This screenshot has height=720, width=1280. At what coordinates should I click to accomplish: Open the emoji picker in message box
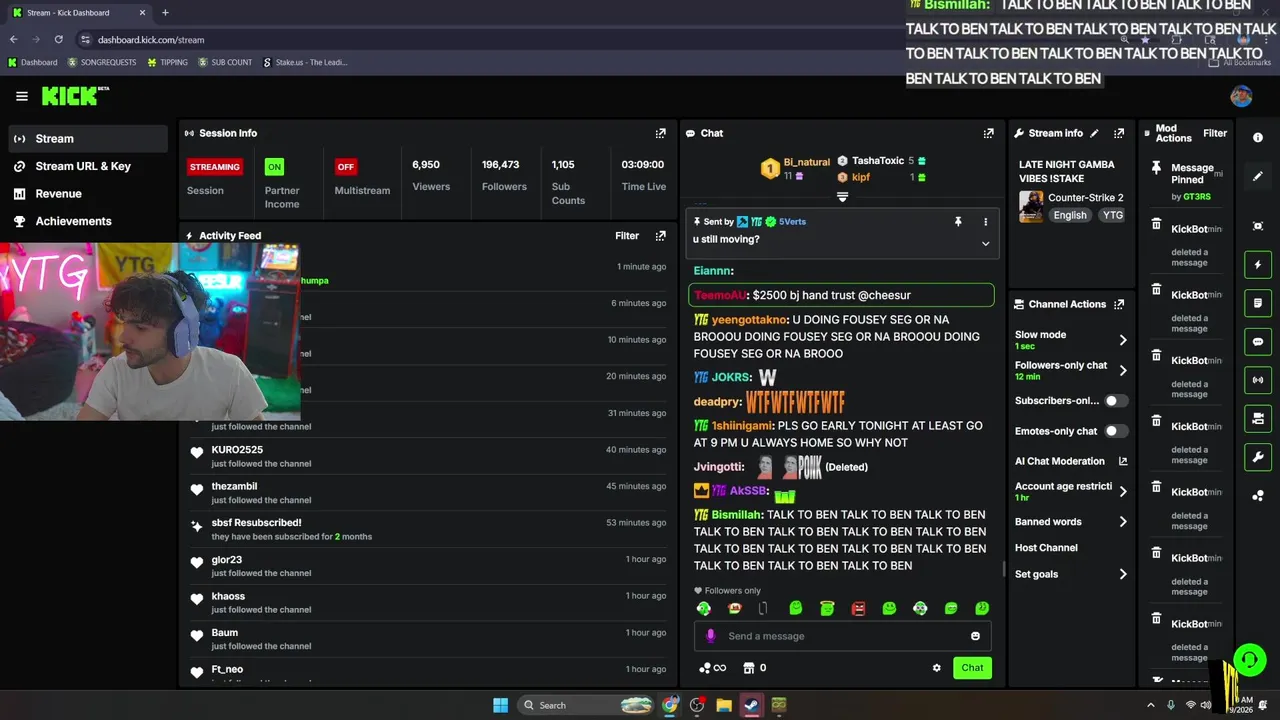pyautogui.click(x=975, y=636)
